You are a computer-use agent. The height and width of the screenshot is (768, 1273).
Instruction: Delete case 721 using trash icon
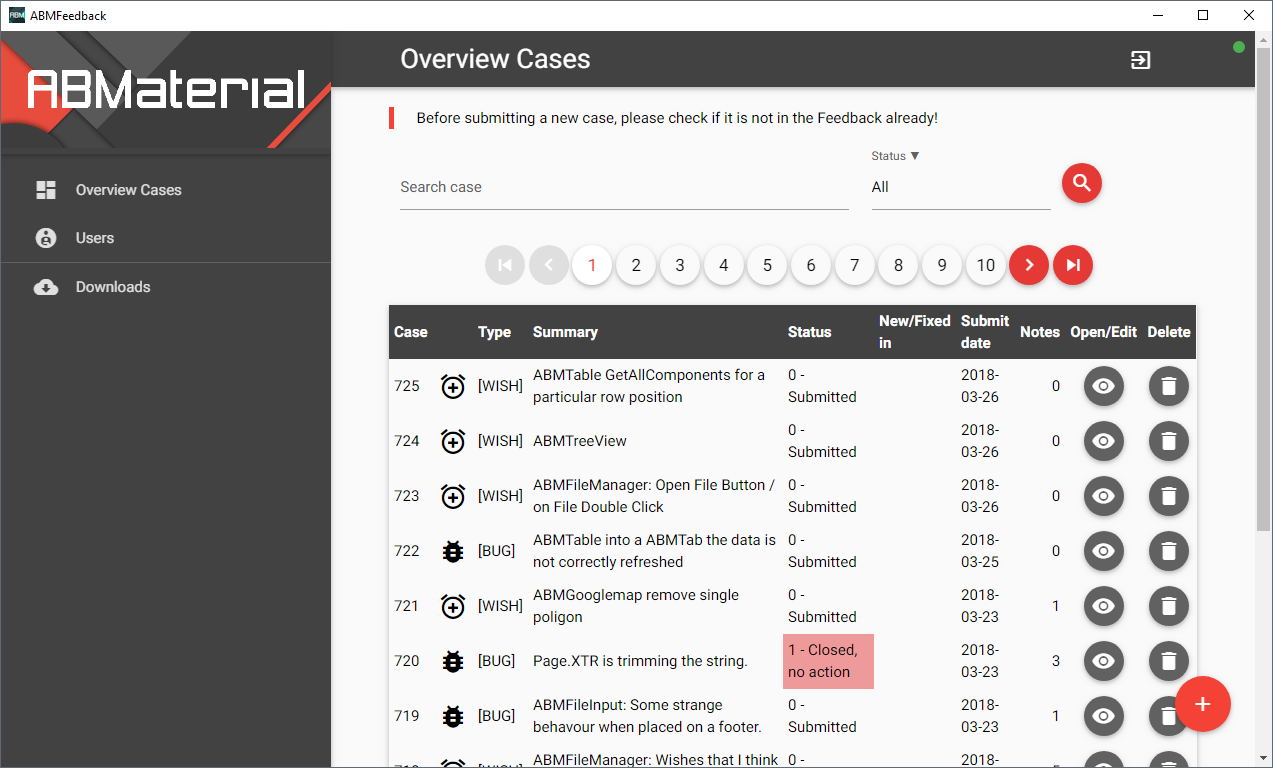1169,606
